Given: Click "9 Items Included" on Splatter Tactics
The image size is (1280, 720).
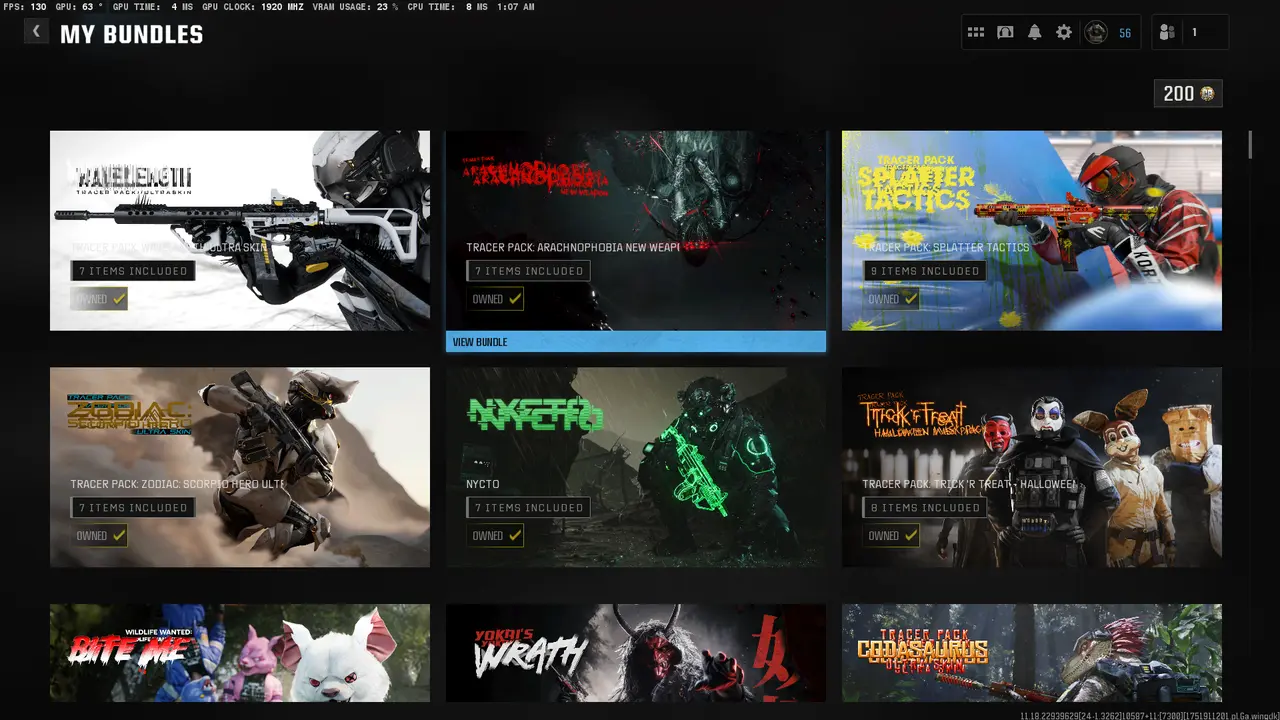Looking at the screenshot, I should tap(925, 271).
